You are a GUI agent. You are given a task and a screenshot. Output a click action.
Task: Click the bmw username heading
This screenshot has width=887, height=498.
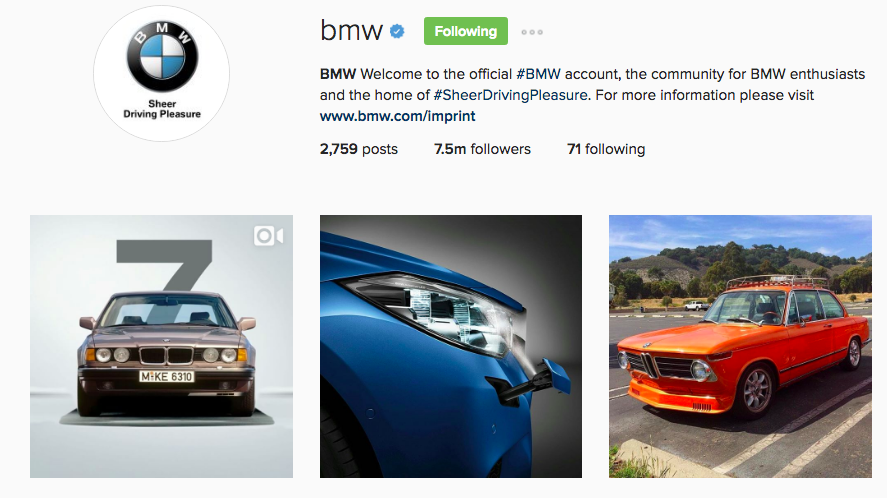(351, 31)
